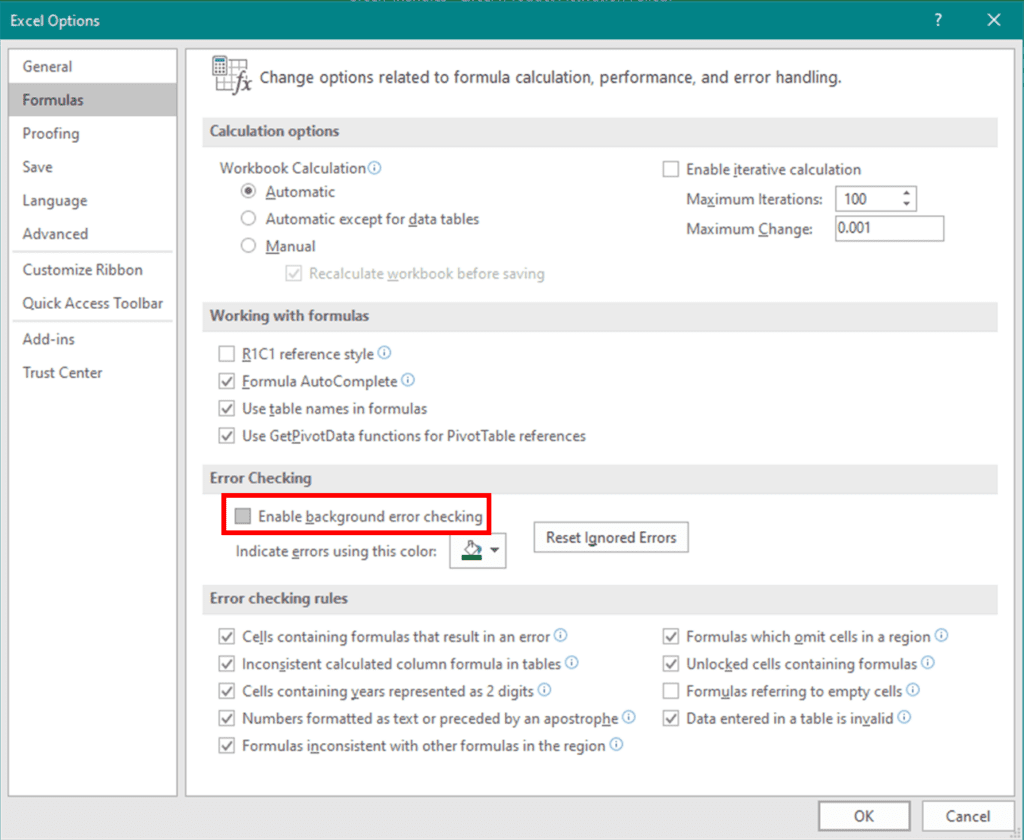Pick the error indicator color swatch
The height and width of the screenshot is (840, 1024).
tap(470, 551)
